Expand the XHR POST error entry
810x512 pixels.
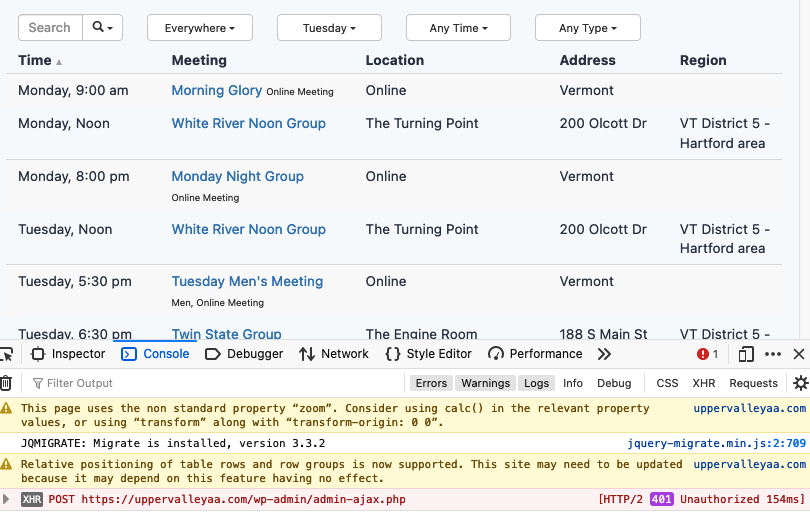coord(6,500)
